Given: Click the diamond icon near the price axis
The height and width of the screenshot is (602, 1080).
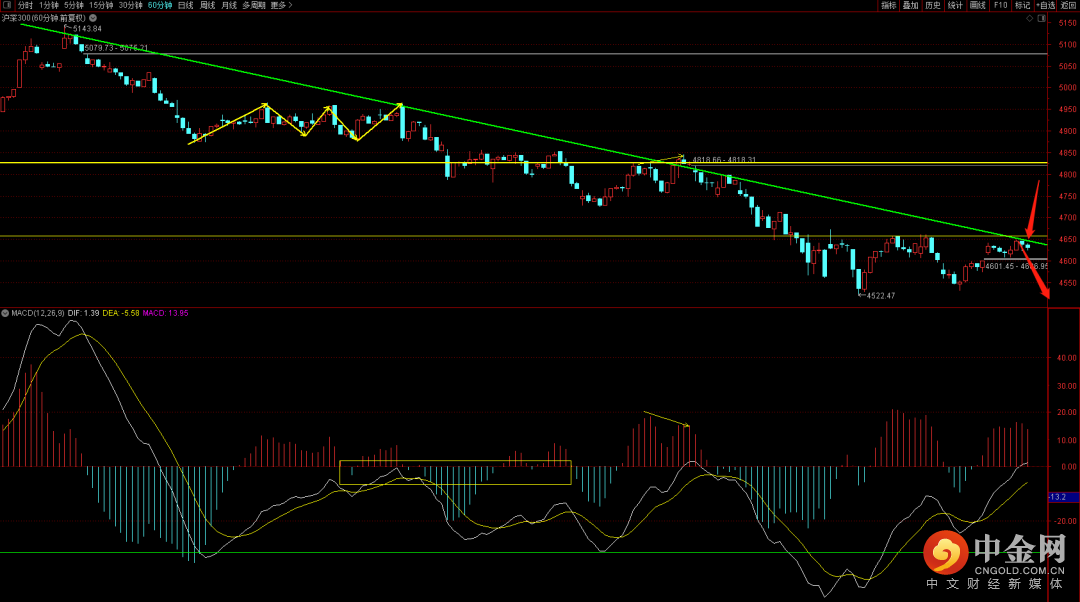Looking at the screenshot, I should tap(1027, 18).
